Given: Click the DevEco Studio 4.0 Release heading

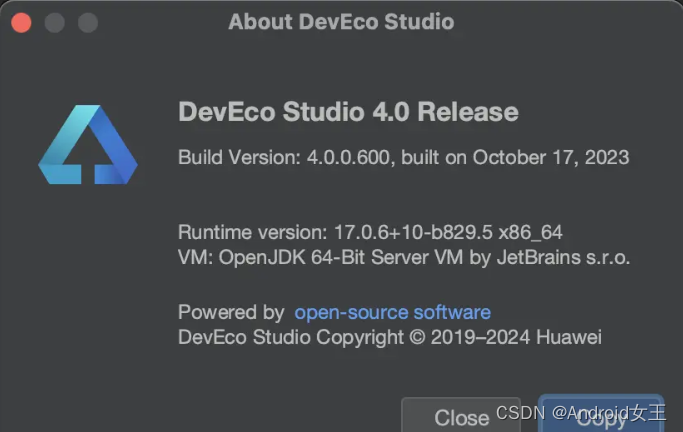Looking at the screenshot, I should [x=348, y=112].
